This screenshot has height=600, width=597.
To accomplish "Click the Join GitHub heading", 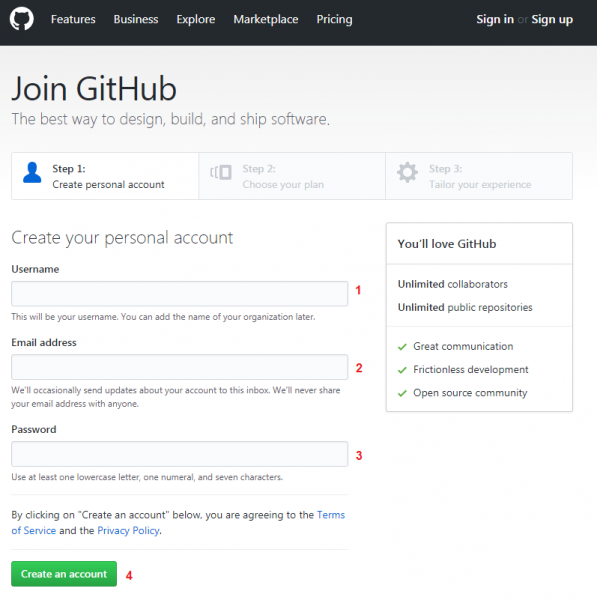I will (94, 89).
